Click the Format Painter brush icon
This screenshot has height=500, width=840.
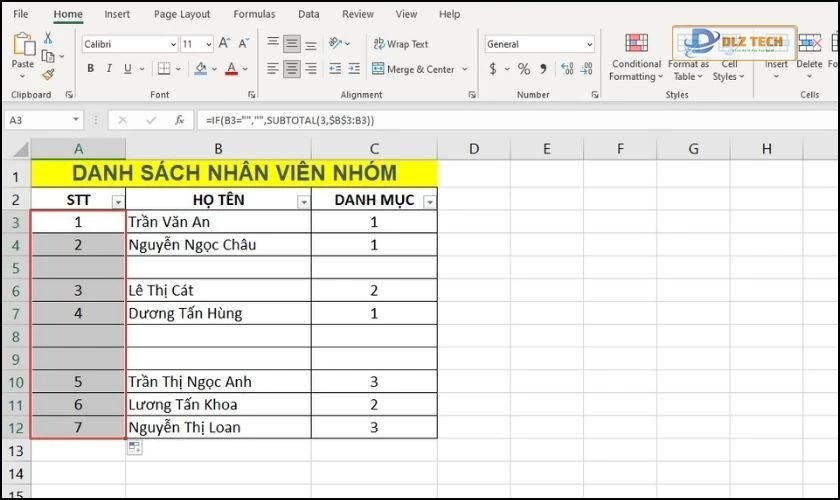pos(48,75)
